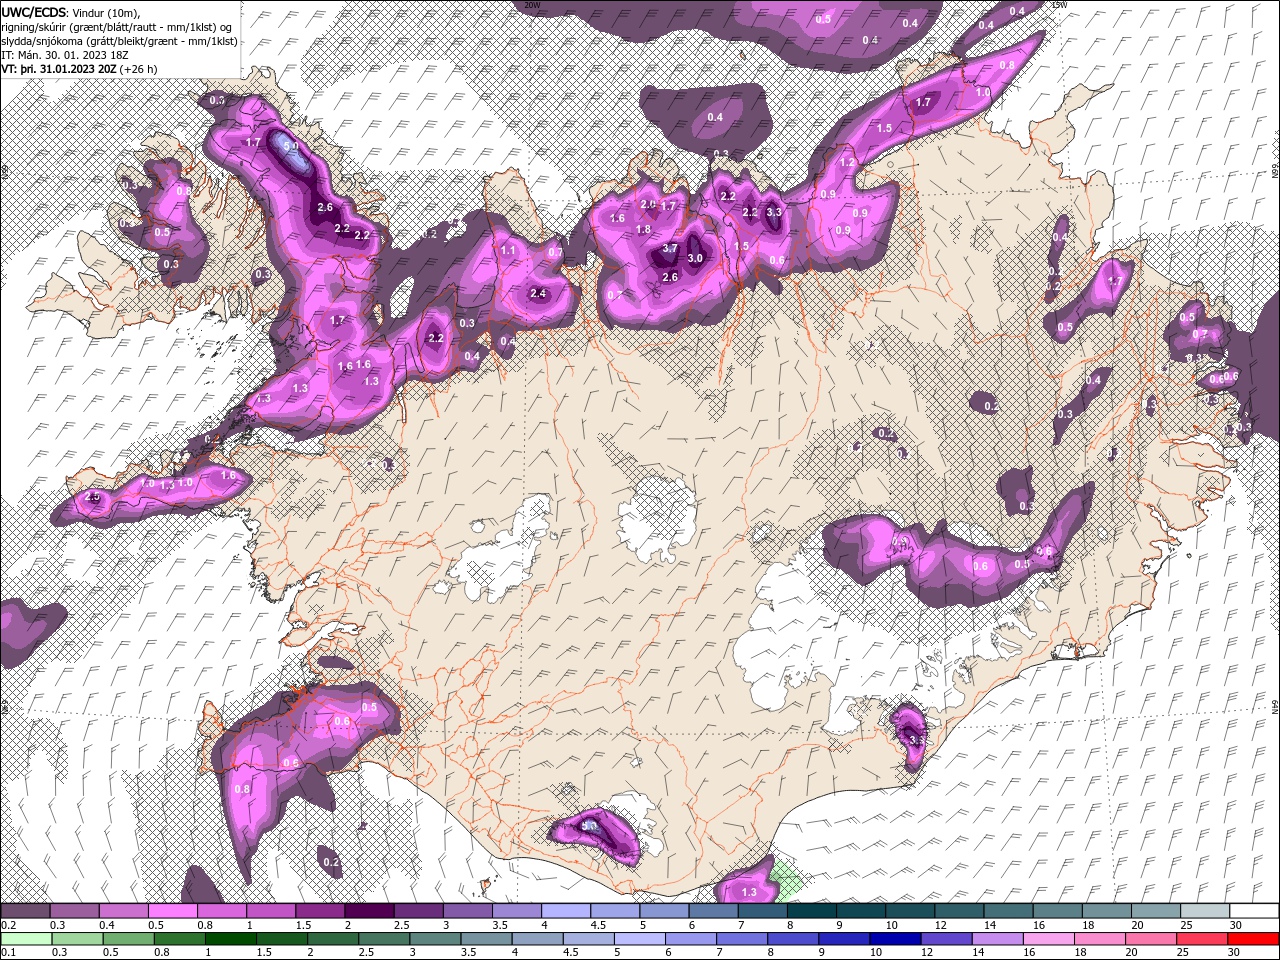Select lavender snow swatch 4 to 4.5
Image resolution: width=1280 pixels, height=960 pixels.
pyautogui.click(x=566, y=911)
